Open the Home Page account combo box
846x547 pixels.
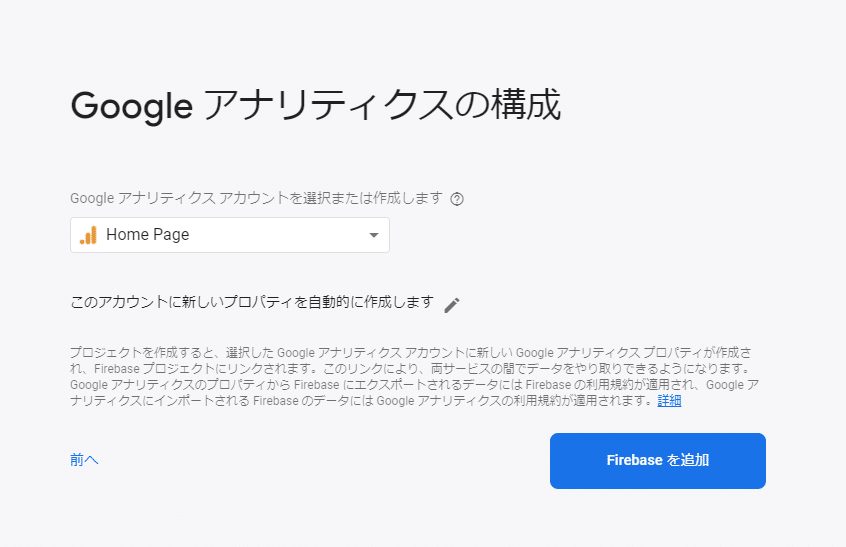tap(230, 235)
